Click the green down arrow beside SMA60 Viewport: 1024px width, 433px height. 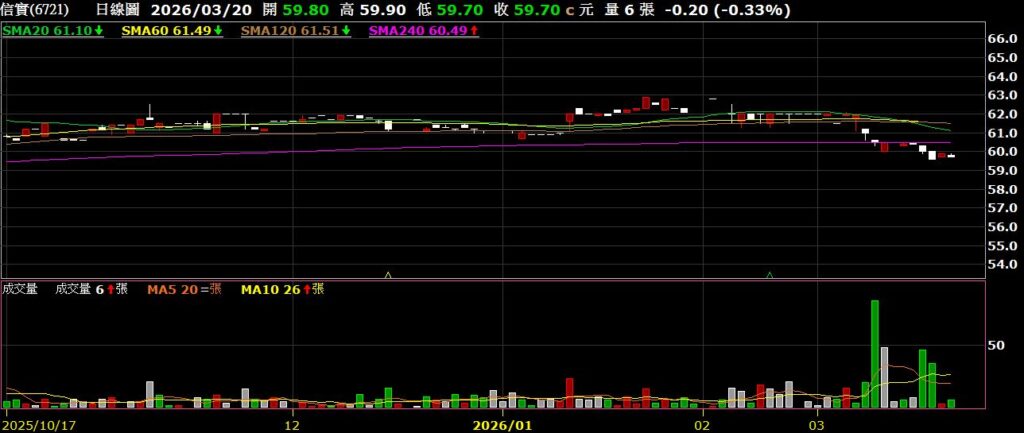218,32
